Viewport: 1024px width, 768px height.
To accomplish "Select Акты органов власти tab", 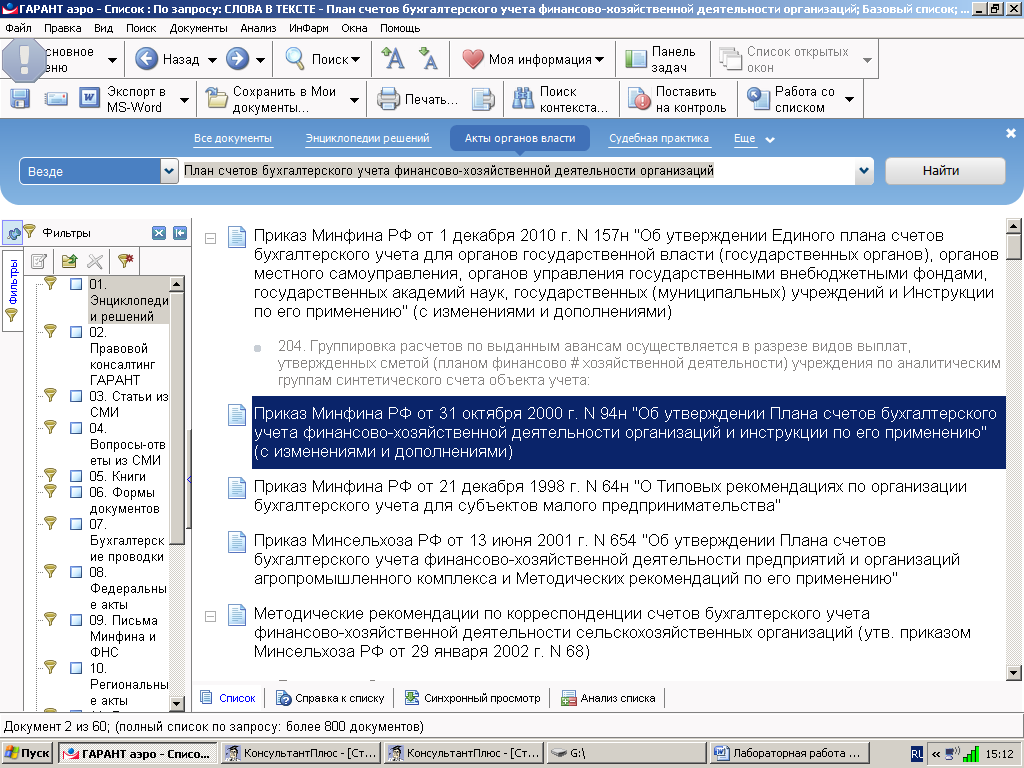I will pyautogui.click(x=520, y=138).
